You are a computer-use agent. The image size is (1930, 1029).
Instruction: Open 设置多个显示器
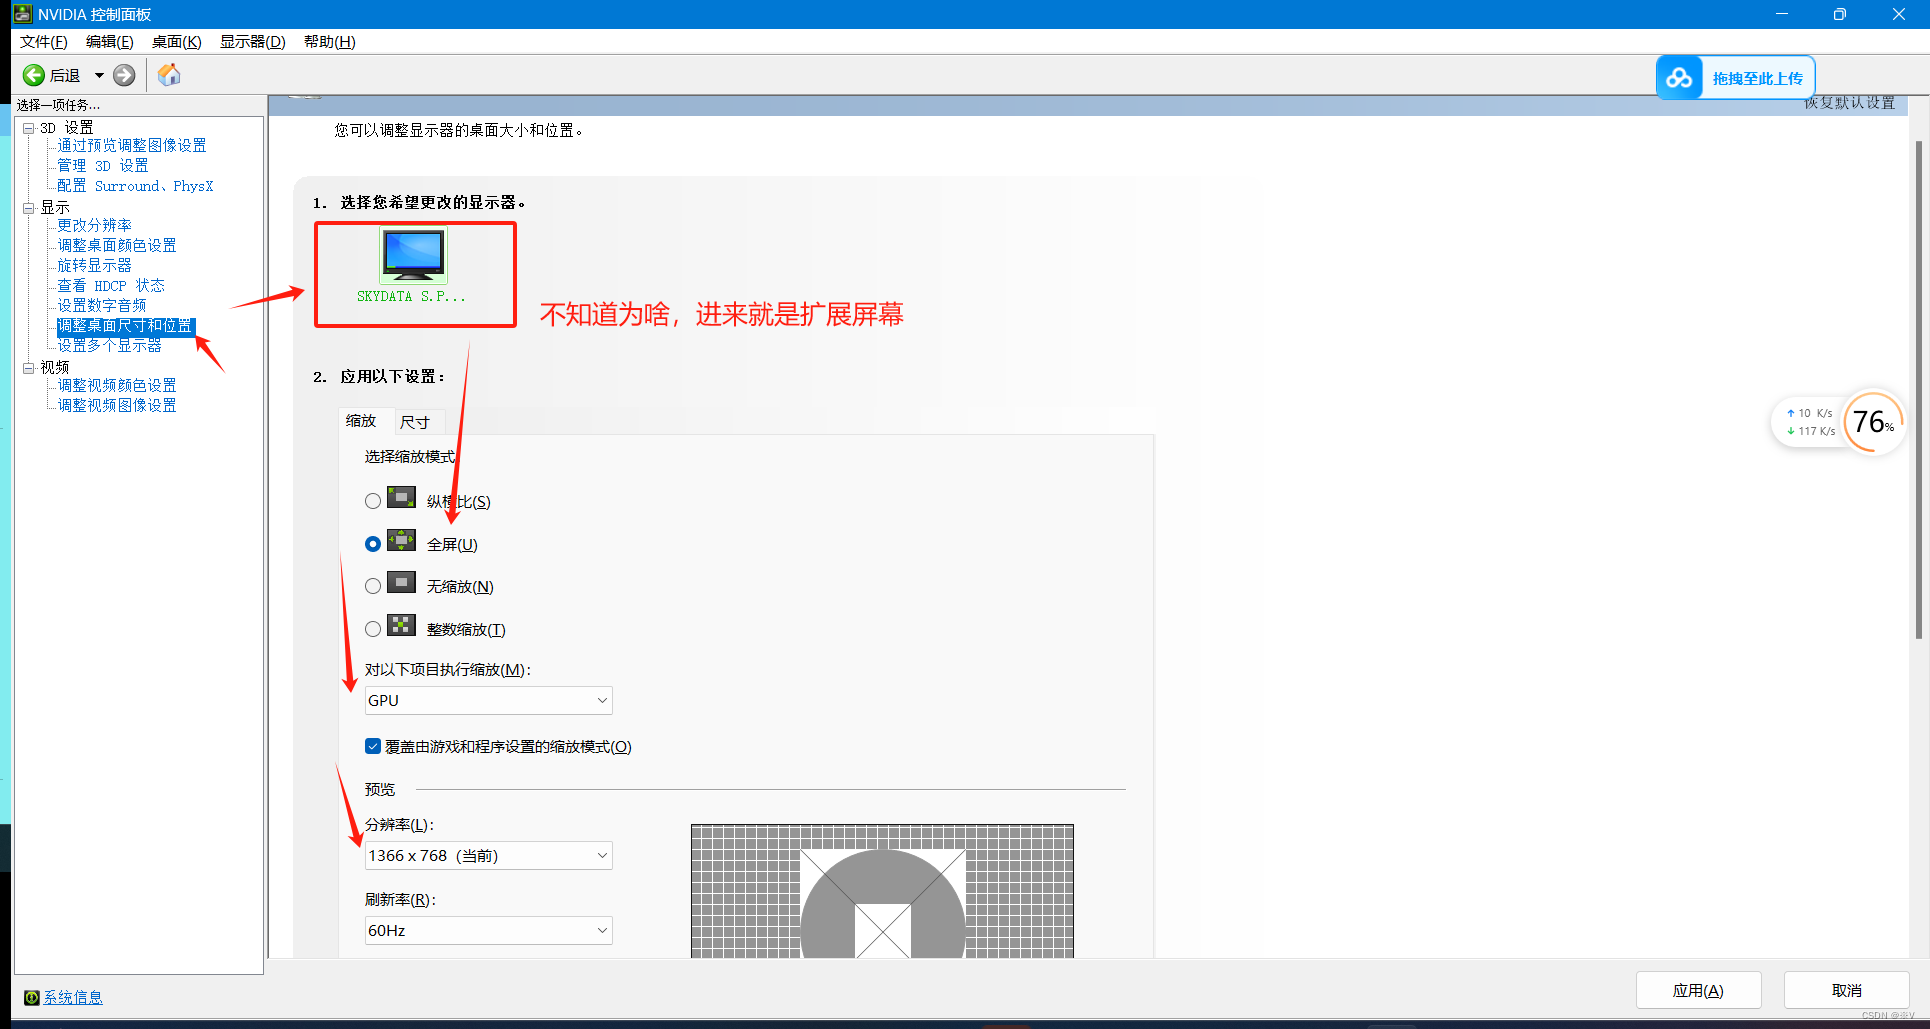tap(109, 346)
